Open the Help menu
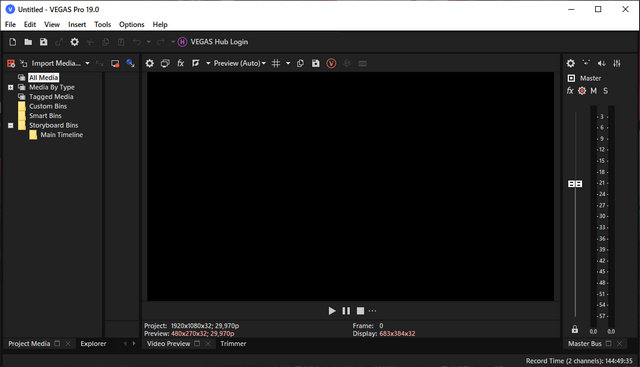This screenshot has width=640, height=367. click(160, 24)
